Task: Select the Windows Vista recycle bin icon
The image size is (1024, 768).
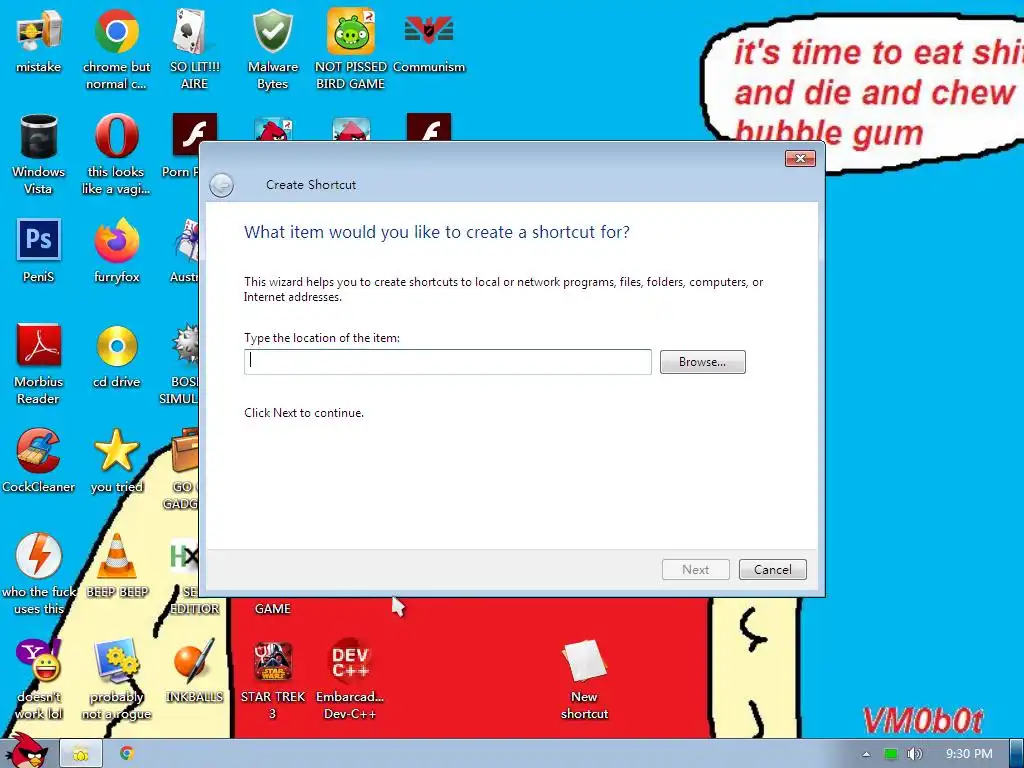Action: point(39,153)
